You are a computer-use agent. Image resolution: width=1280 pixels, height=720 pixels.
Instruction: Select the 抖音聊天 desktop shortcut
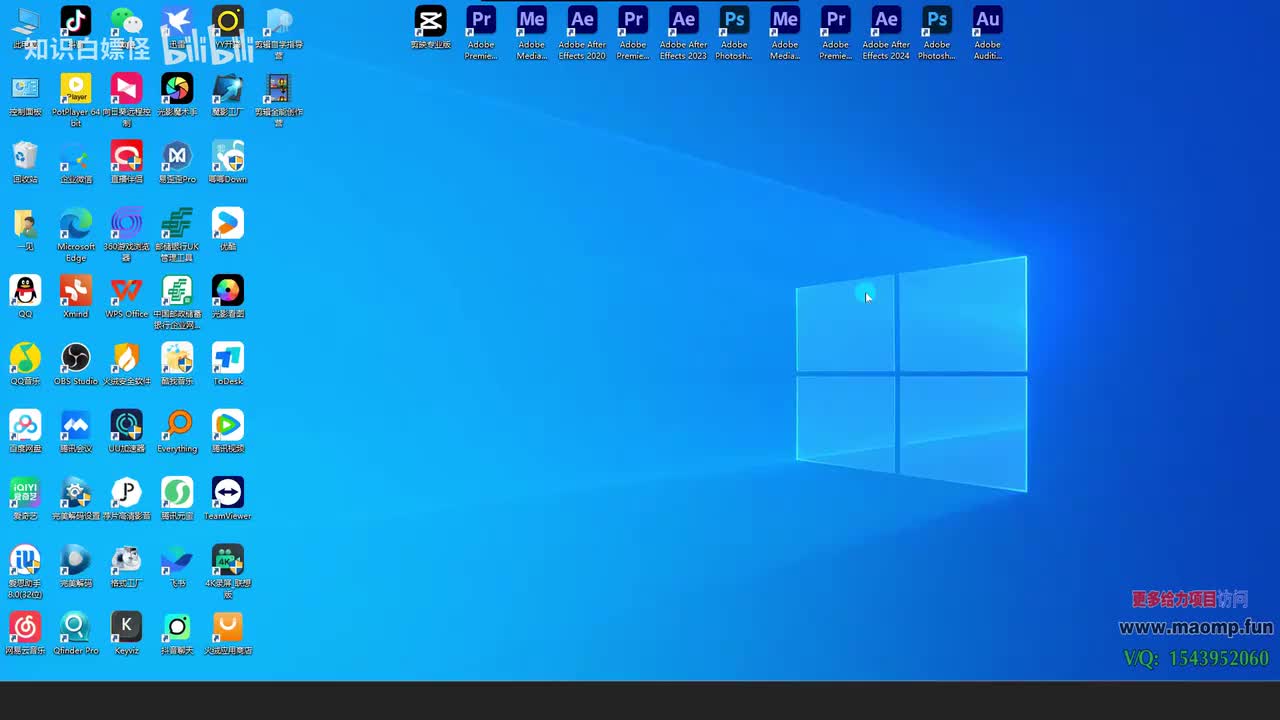tap(177, 627)
